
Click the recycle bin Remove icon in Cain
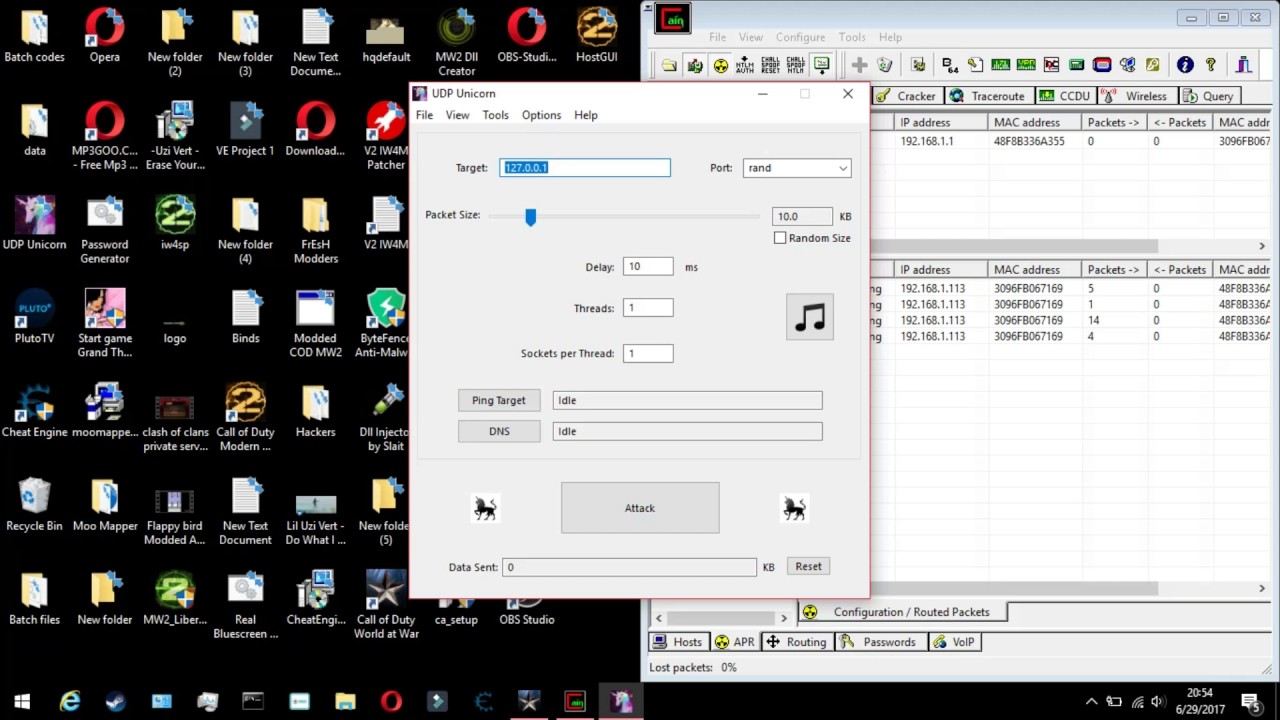pyautogui.click(x=884, y=65)
